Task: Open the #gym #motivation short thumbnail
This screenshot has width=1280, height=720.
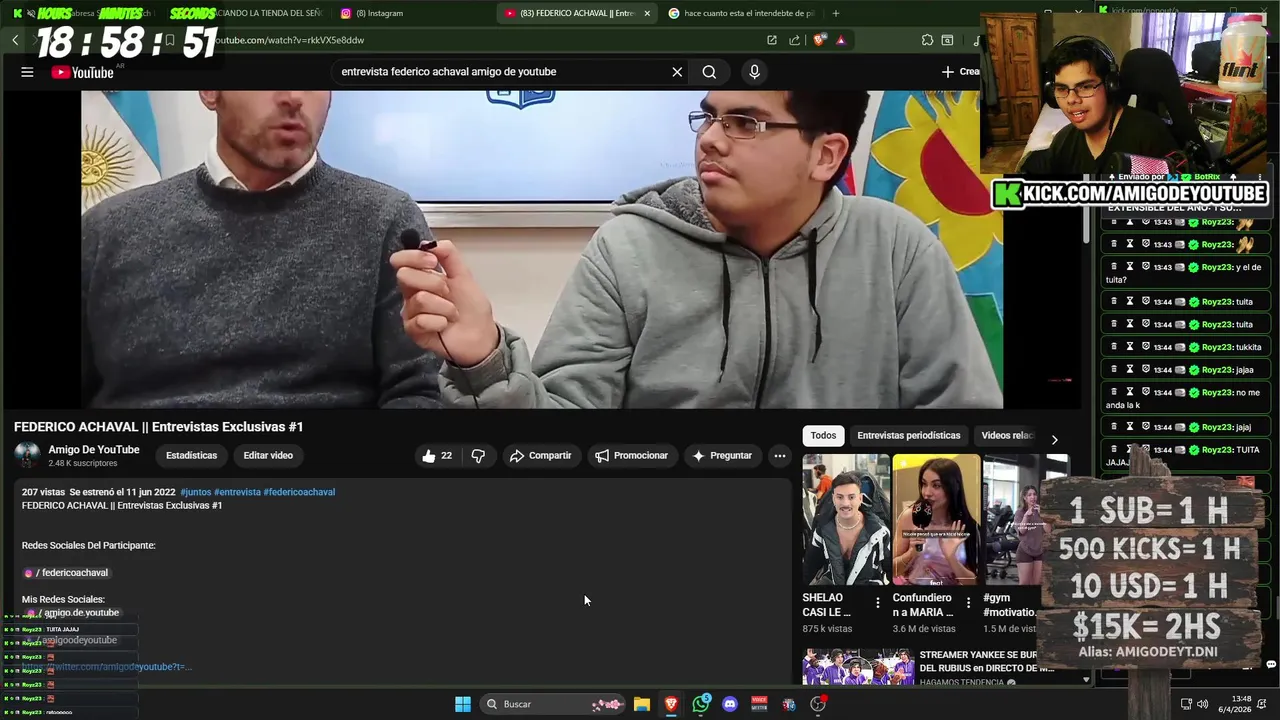Action: point(1012,520)
